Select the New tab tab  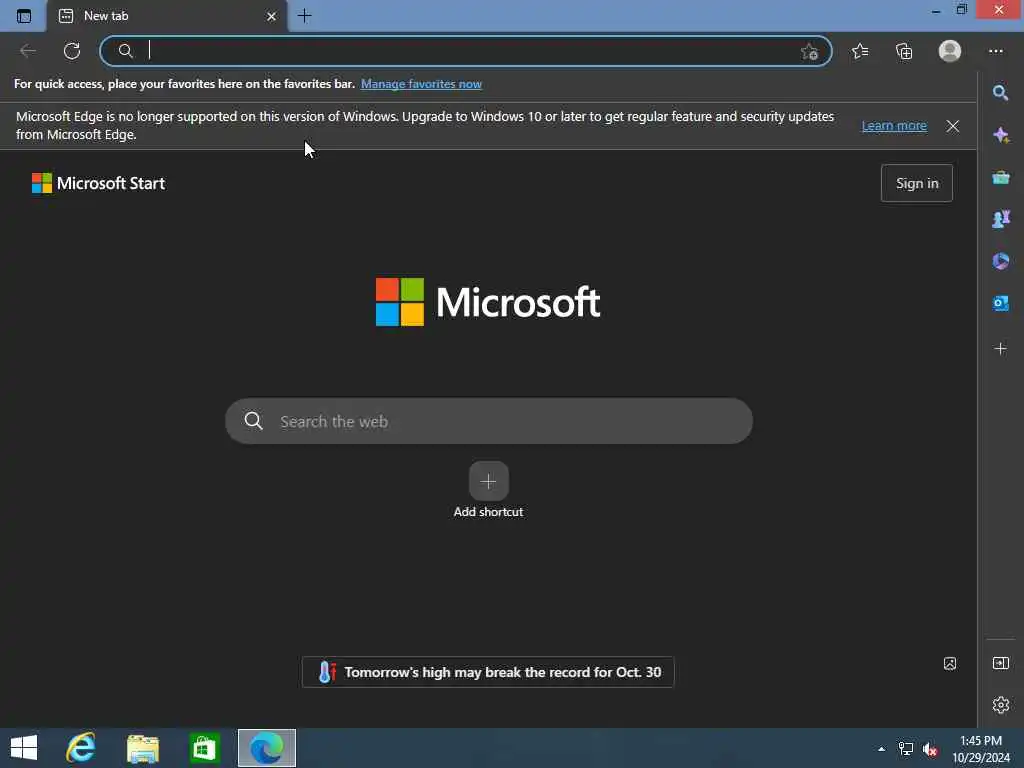coord(167,16)
